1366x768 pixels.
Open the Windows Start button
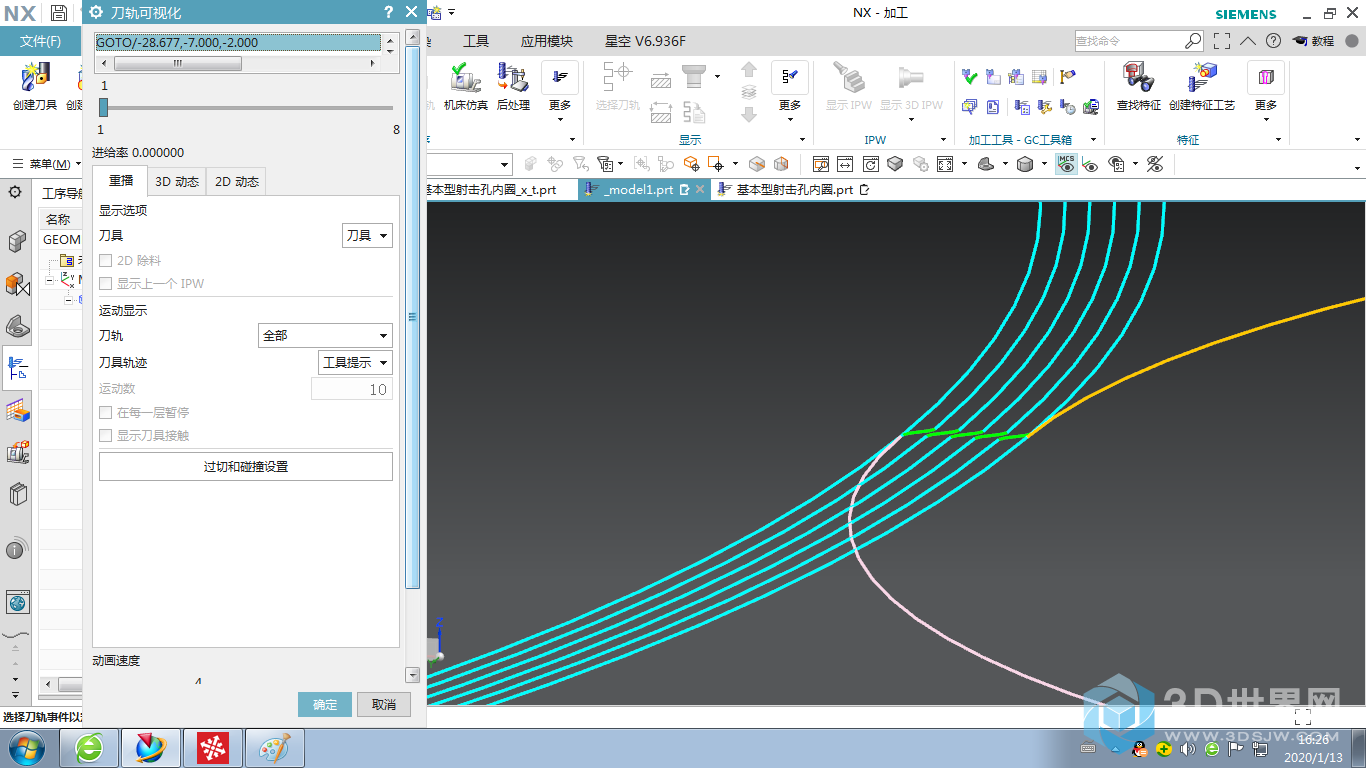coord(24,748)
